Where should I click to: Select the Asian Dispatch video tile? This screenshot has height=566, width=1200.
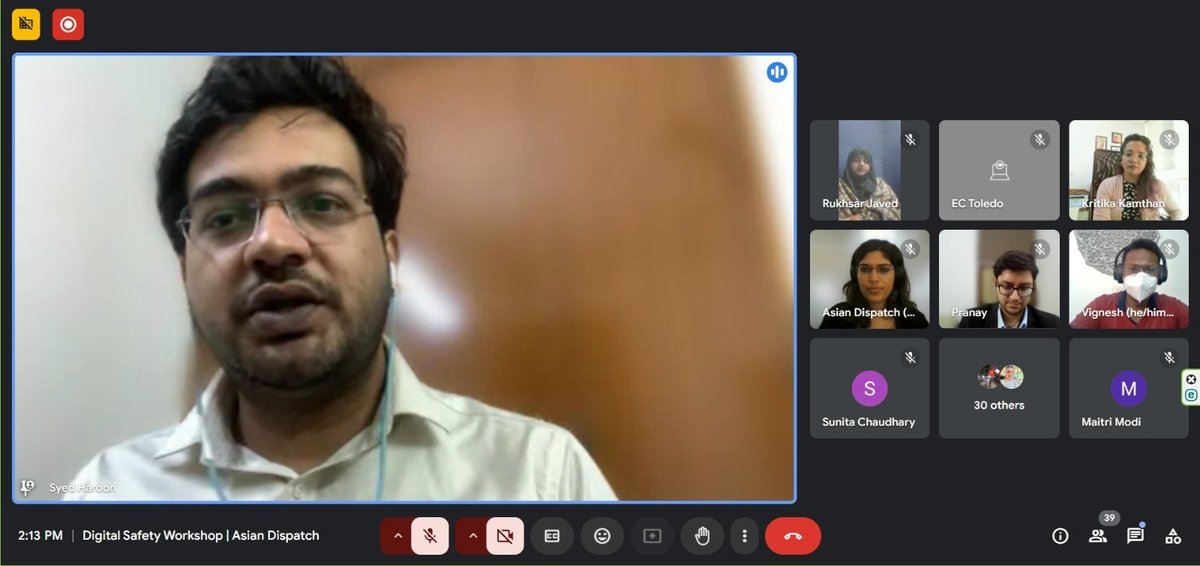point(869,279)
